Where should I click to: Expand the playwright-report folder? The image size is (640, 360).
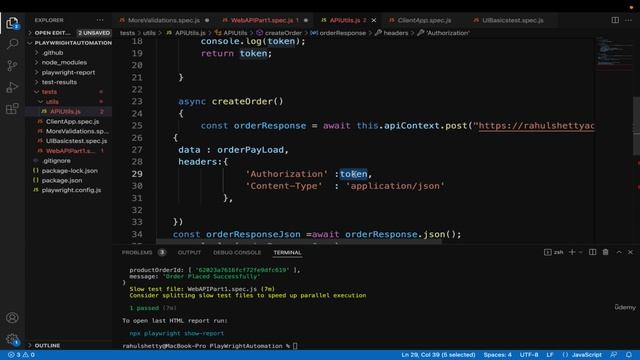69,72
